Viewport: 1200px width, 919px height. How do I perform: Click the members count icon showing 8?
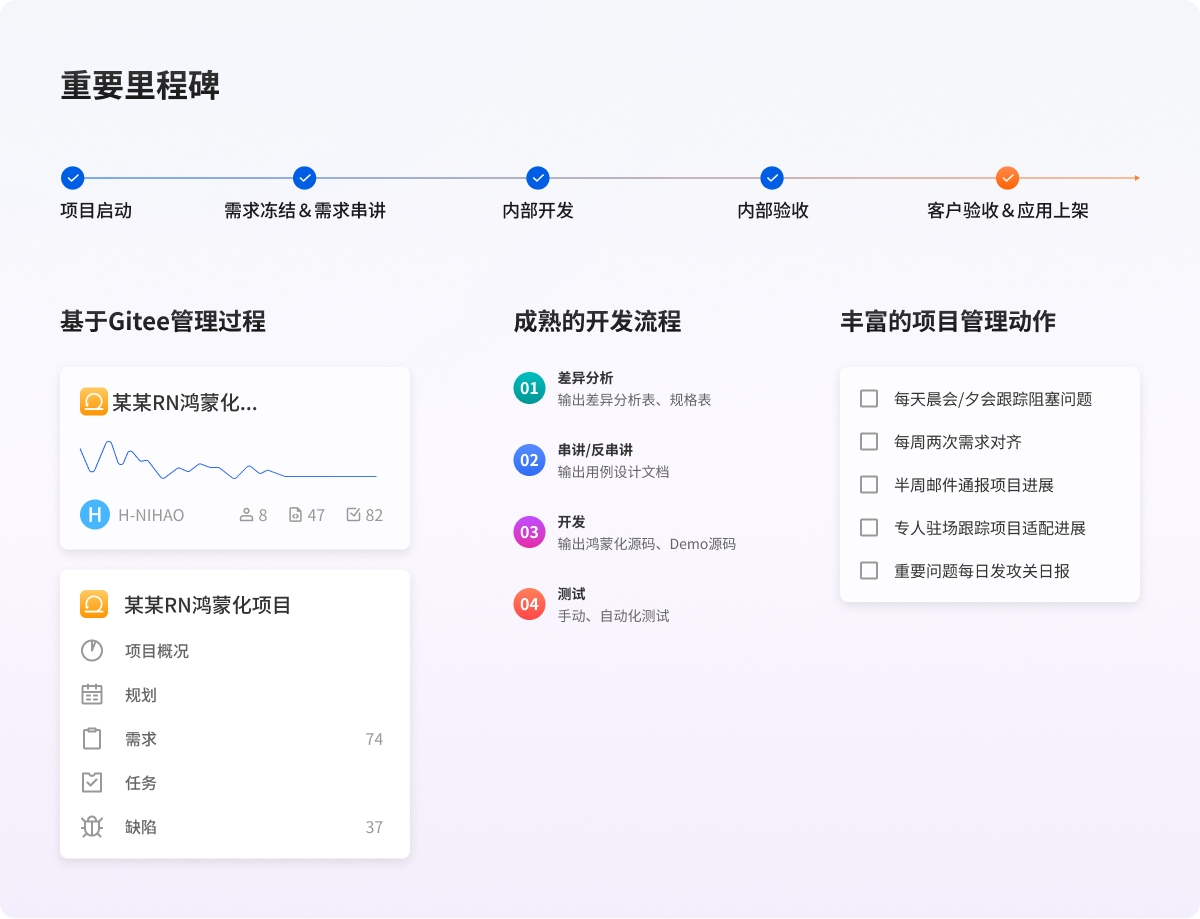(246, 515)
